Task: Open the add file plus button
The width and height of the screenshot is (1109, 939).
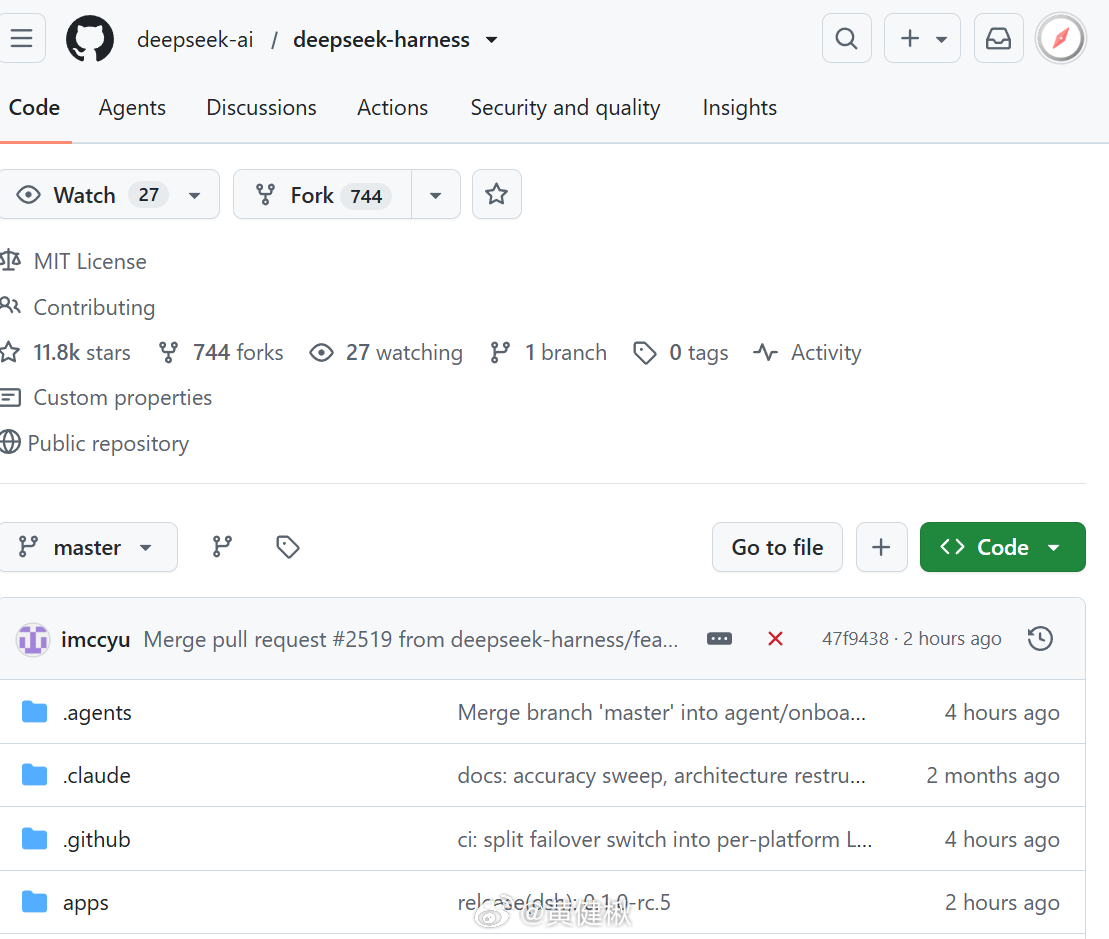Action: point(881,547)
